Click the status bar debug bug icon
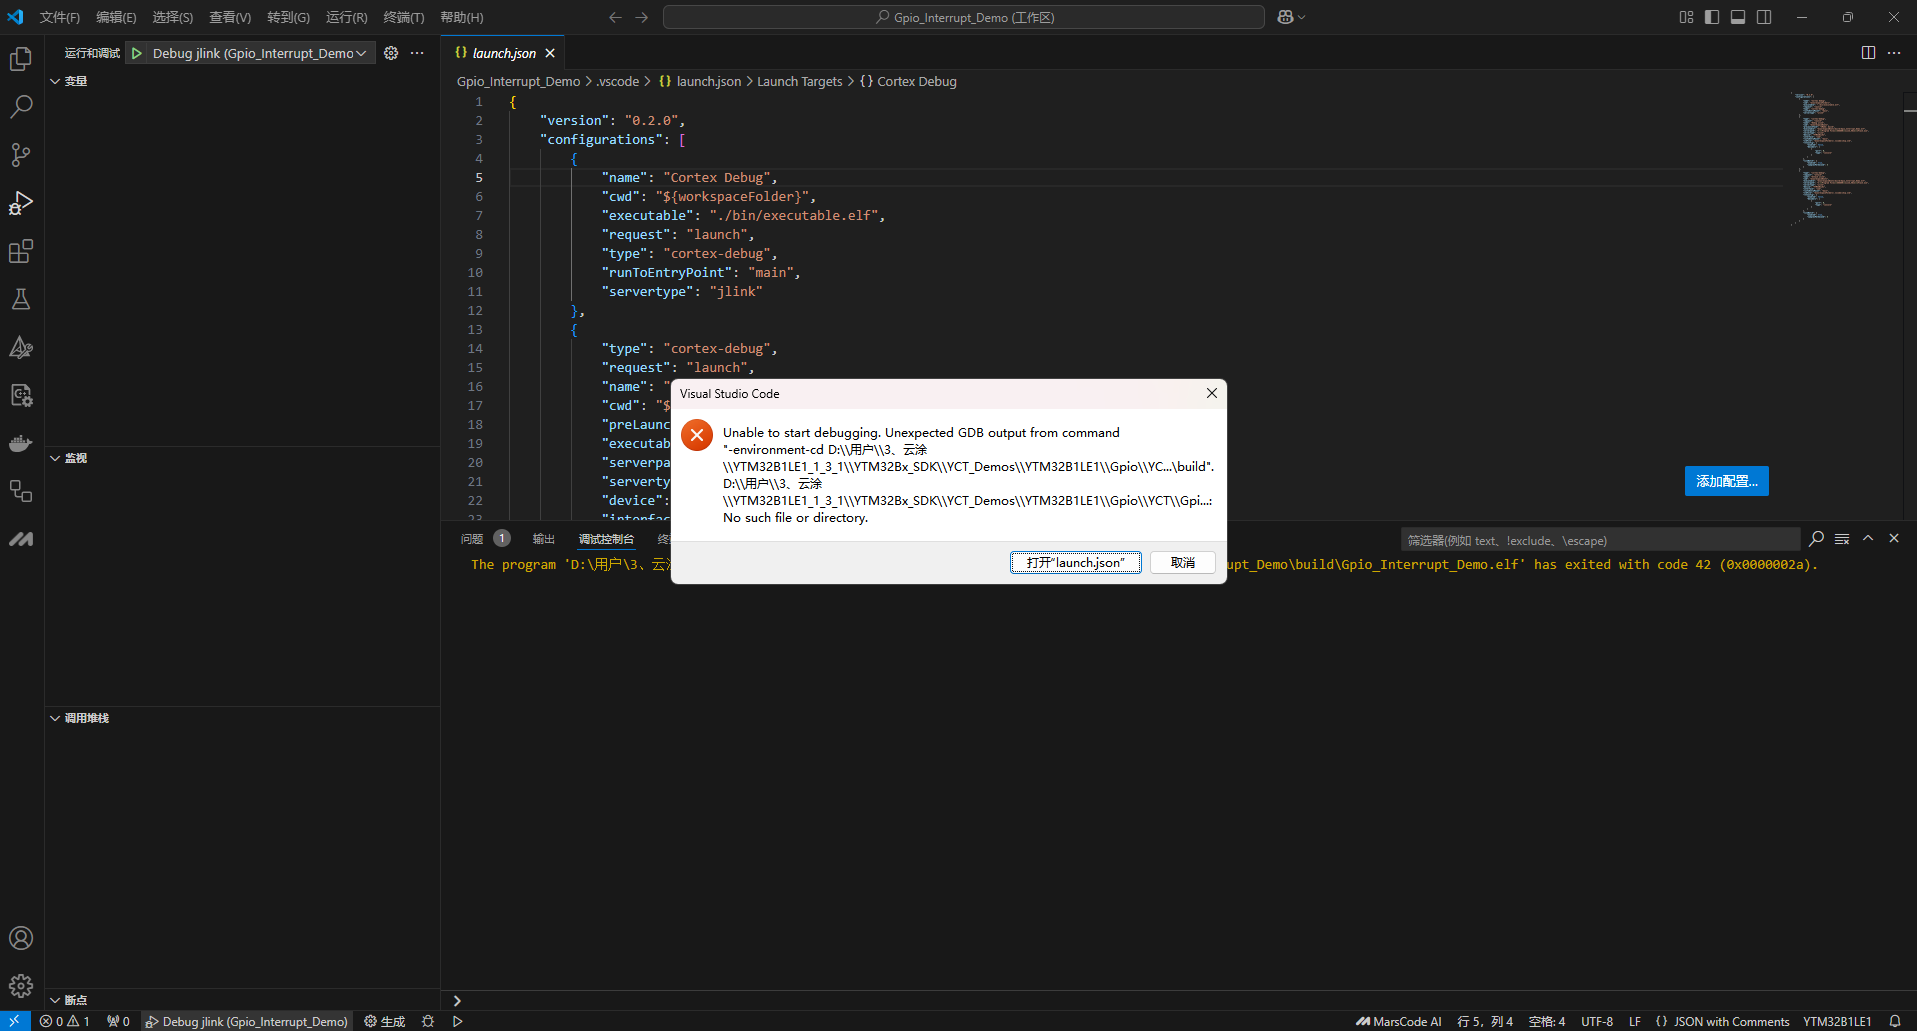 tap(428, 1021)
